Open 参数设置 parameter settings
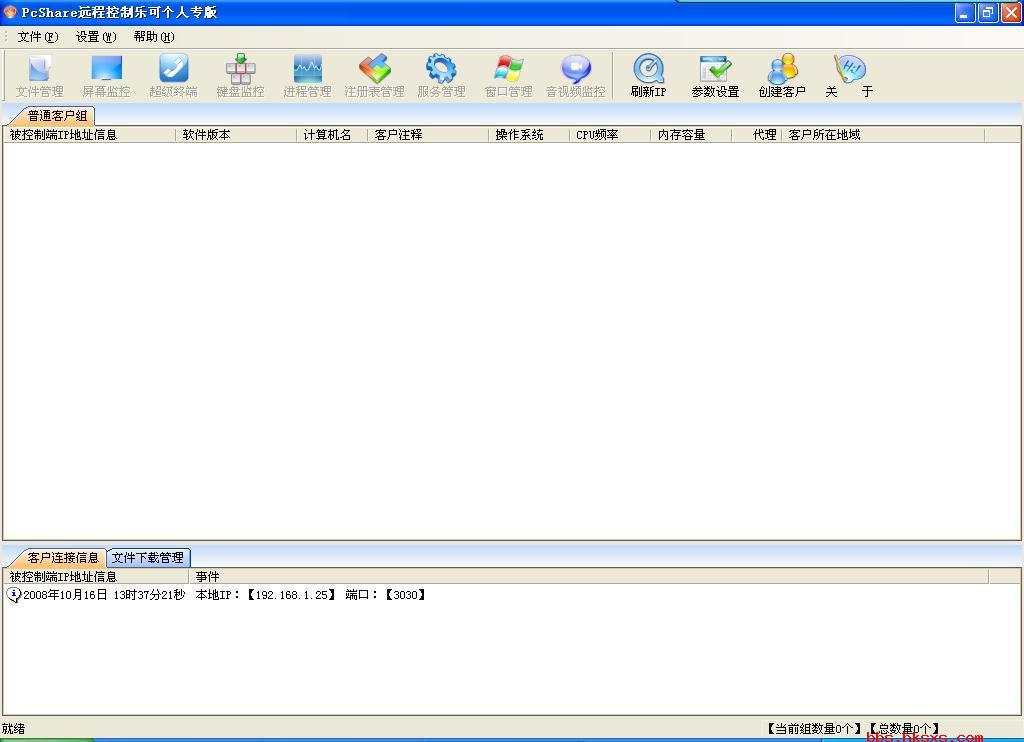This screenshot has height=742, width=1024. tap(715, 75)
